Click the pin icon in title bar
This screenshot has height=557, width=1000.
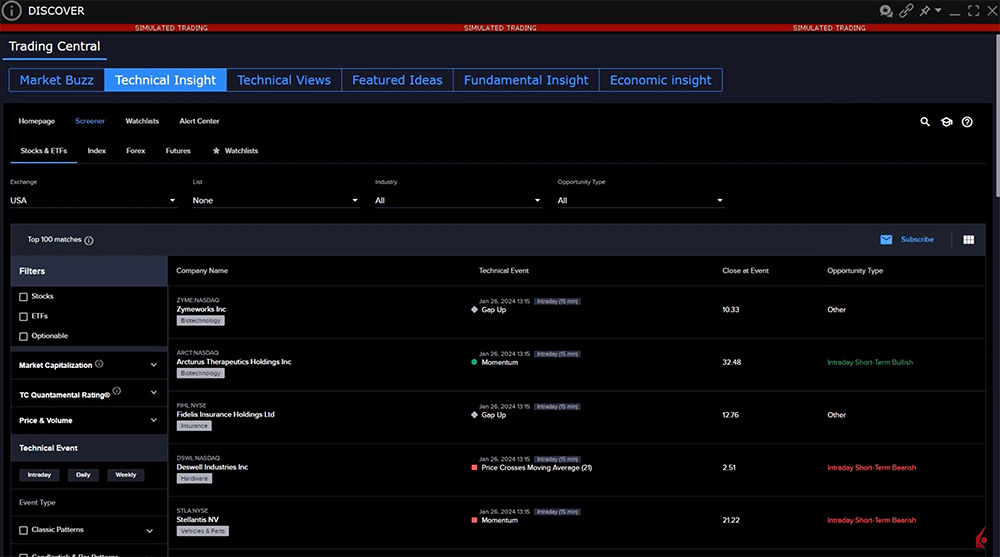coord(924,11)
